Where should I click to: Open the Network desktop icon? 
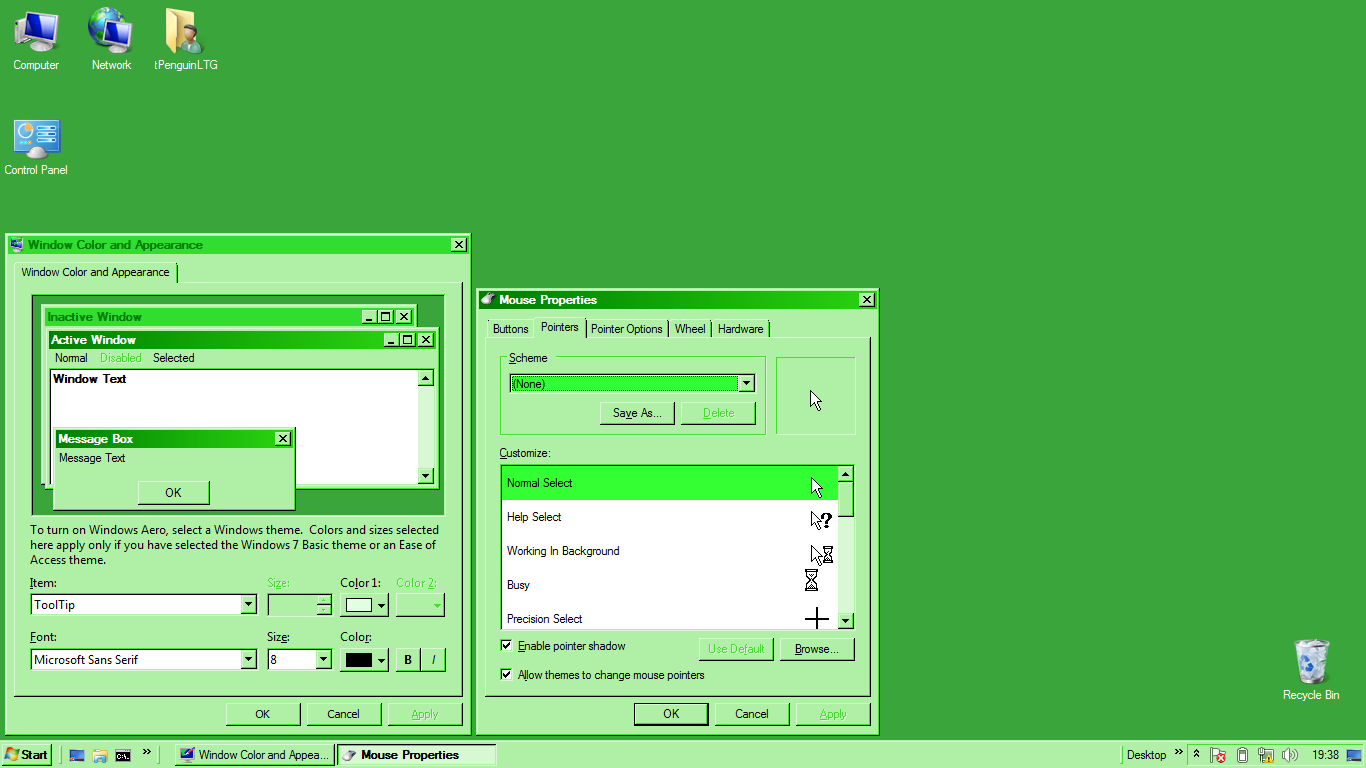111,40
